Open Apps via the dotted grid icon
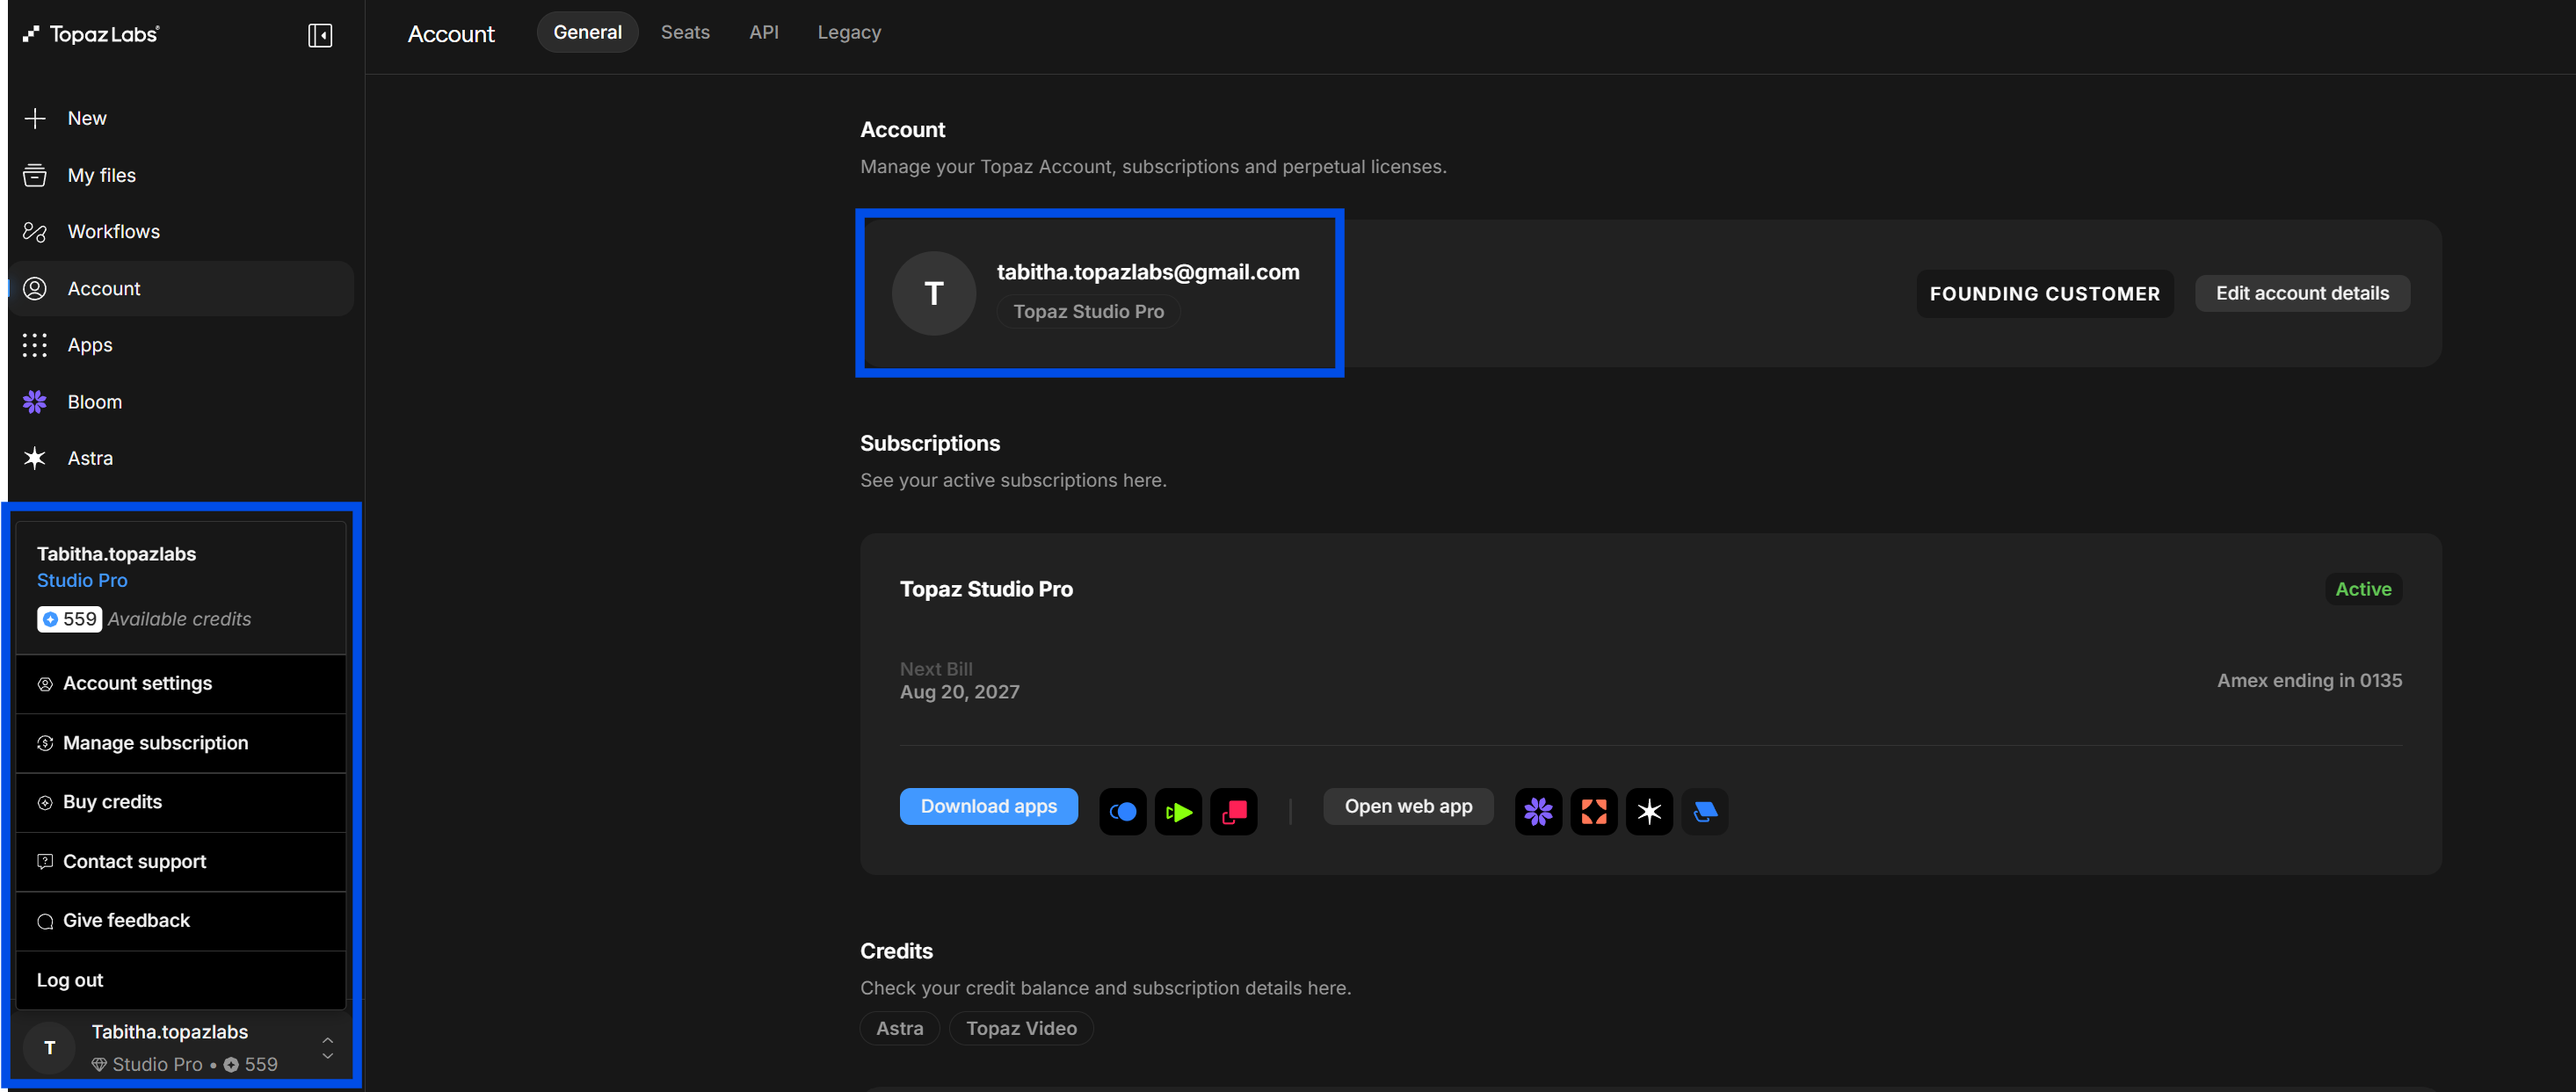Screen dimensions: 2576x1092 35,345
